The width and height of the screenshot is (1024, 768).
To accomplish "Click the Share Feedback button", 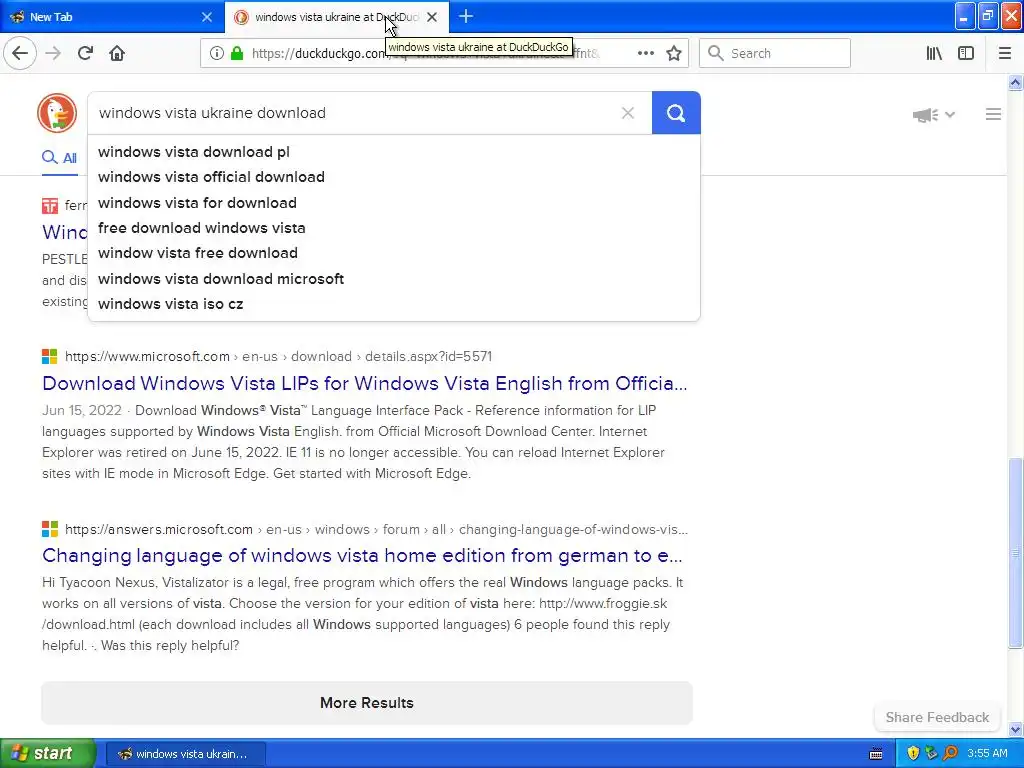I will (x=937, y=717).
